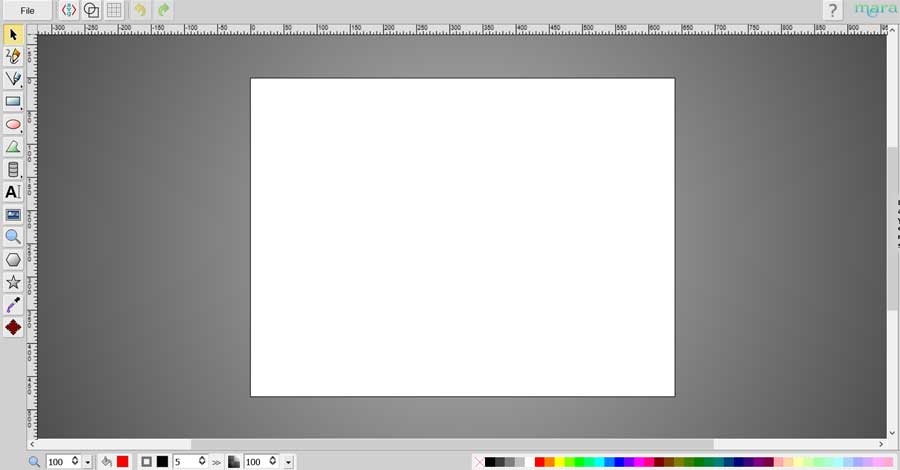
Task: Select the hexagon Polygon tool
Action: point(13,259)
